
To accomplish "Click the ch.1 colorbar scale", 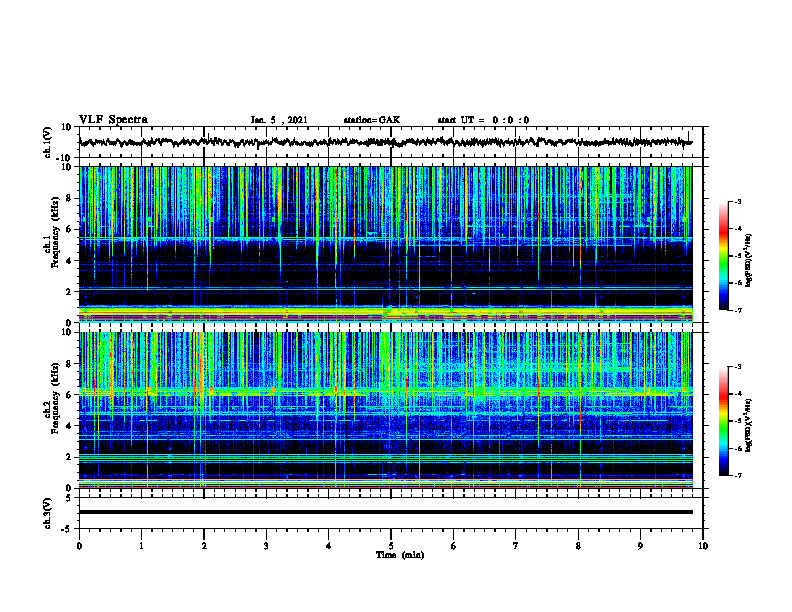I will click(724, 256).
